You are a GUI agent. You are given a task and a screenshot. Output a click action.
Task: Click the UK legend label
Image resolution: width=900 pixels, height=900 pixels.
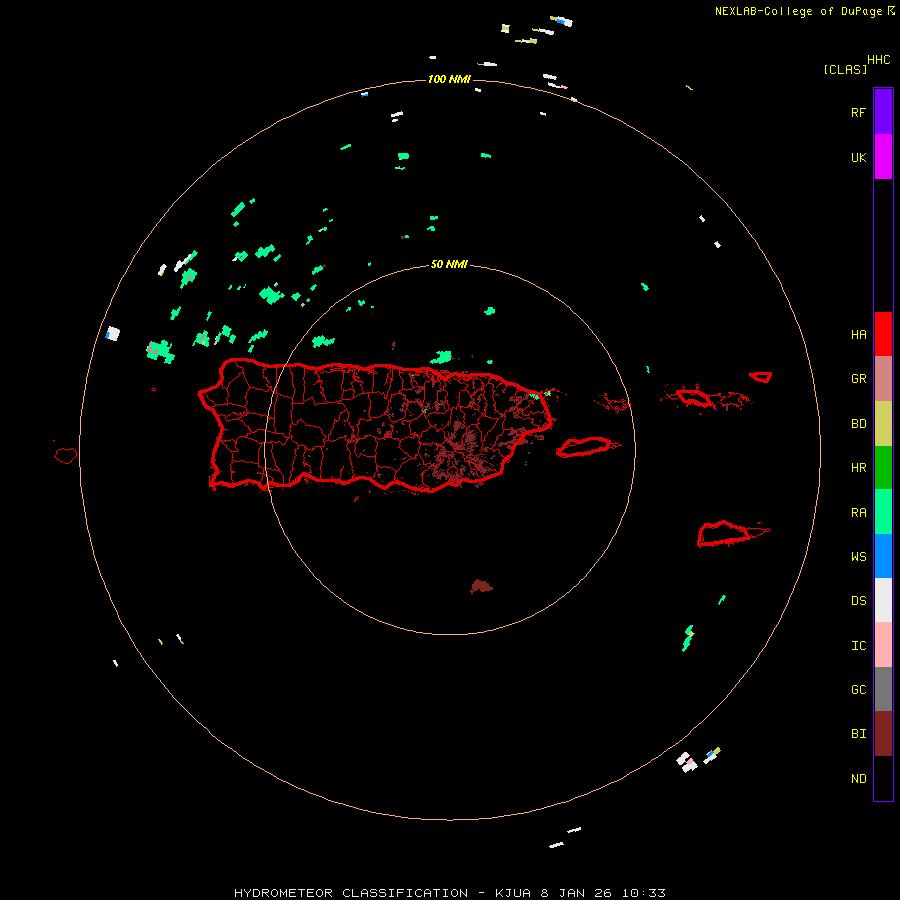point(858,158)
